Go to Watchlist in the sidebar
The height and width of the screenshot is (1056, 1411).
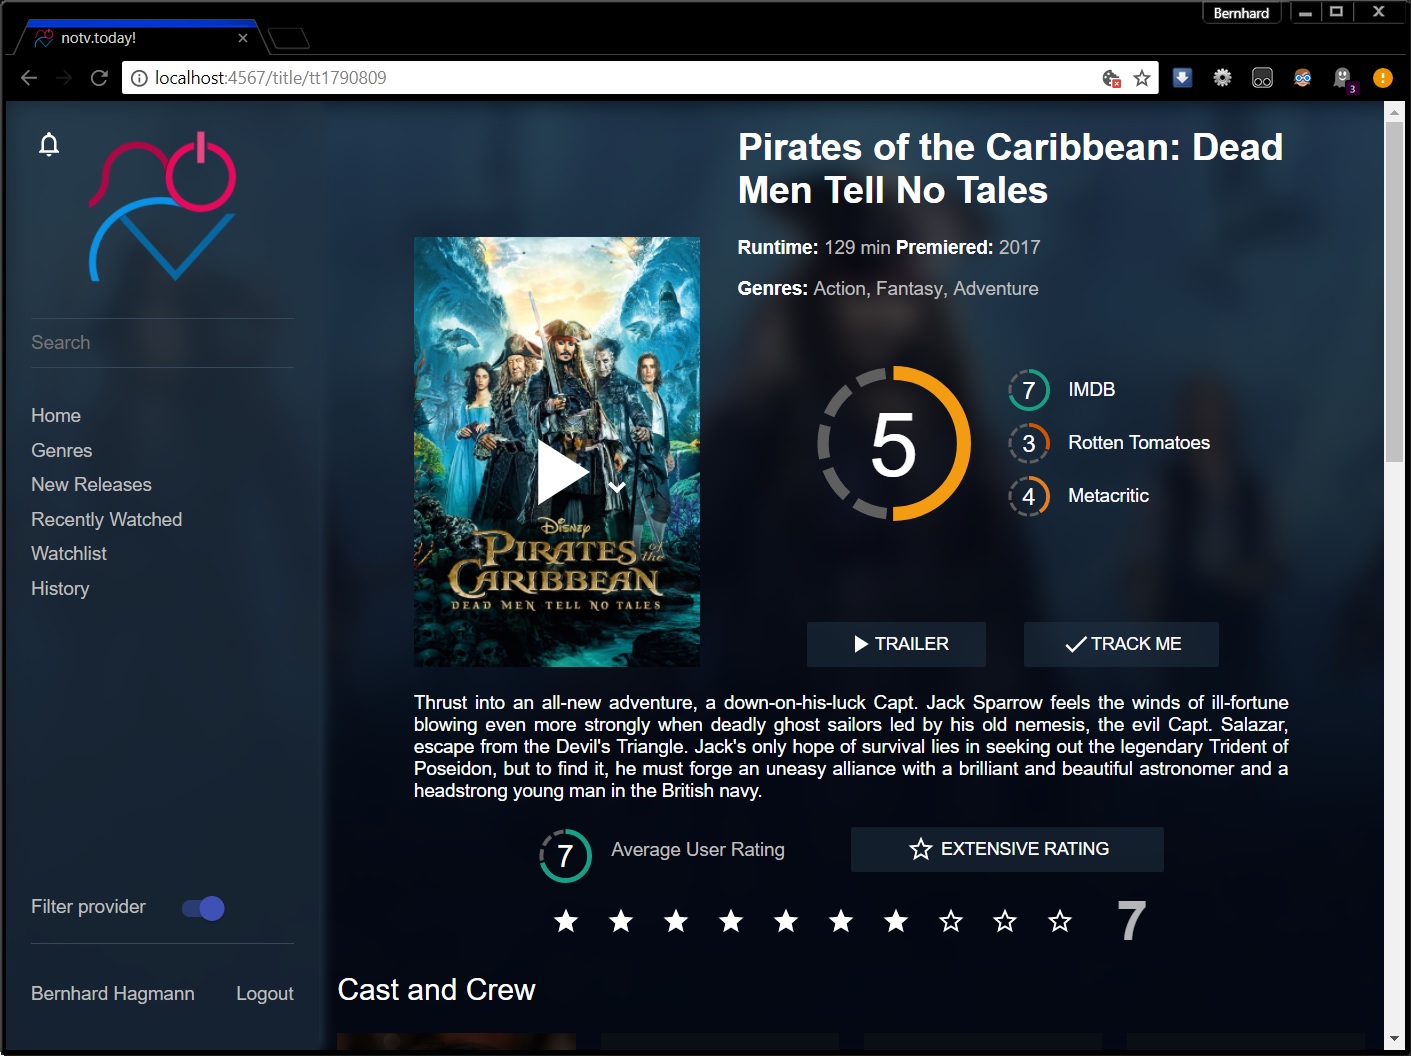(x=69, y=553)
